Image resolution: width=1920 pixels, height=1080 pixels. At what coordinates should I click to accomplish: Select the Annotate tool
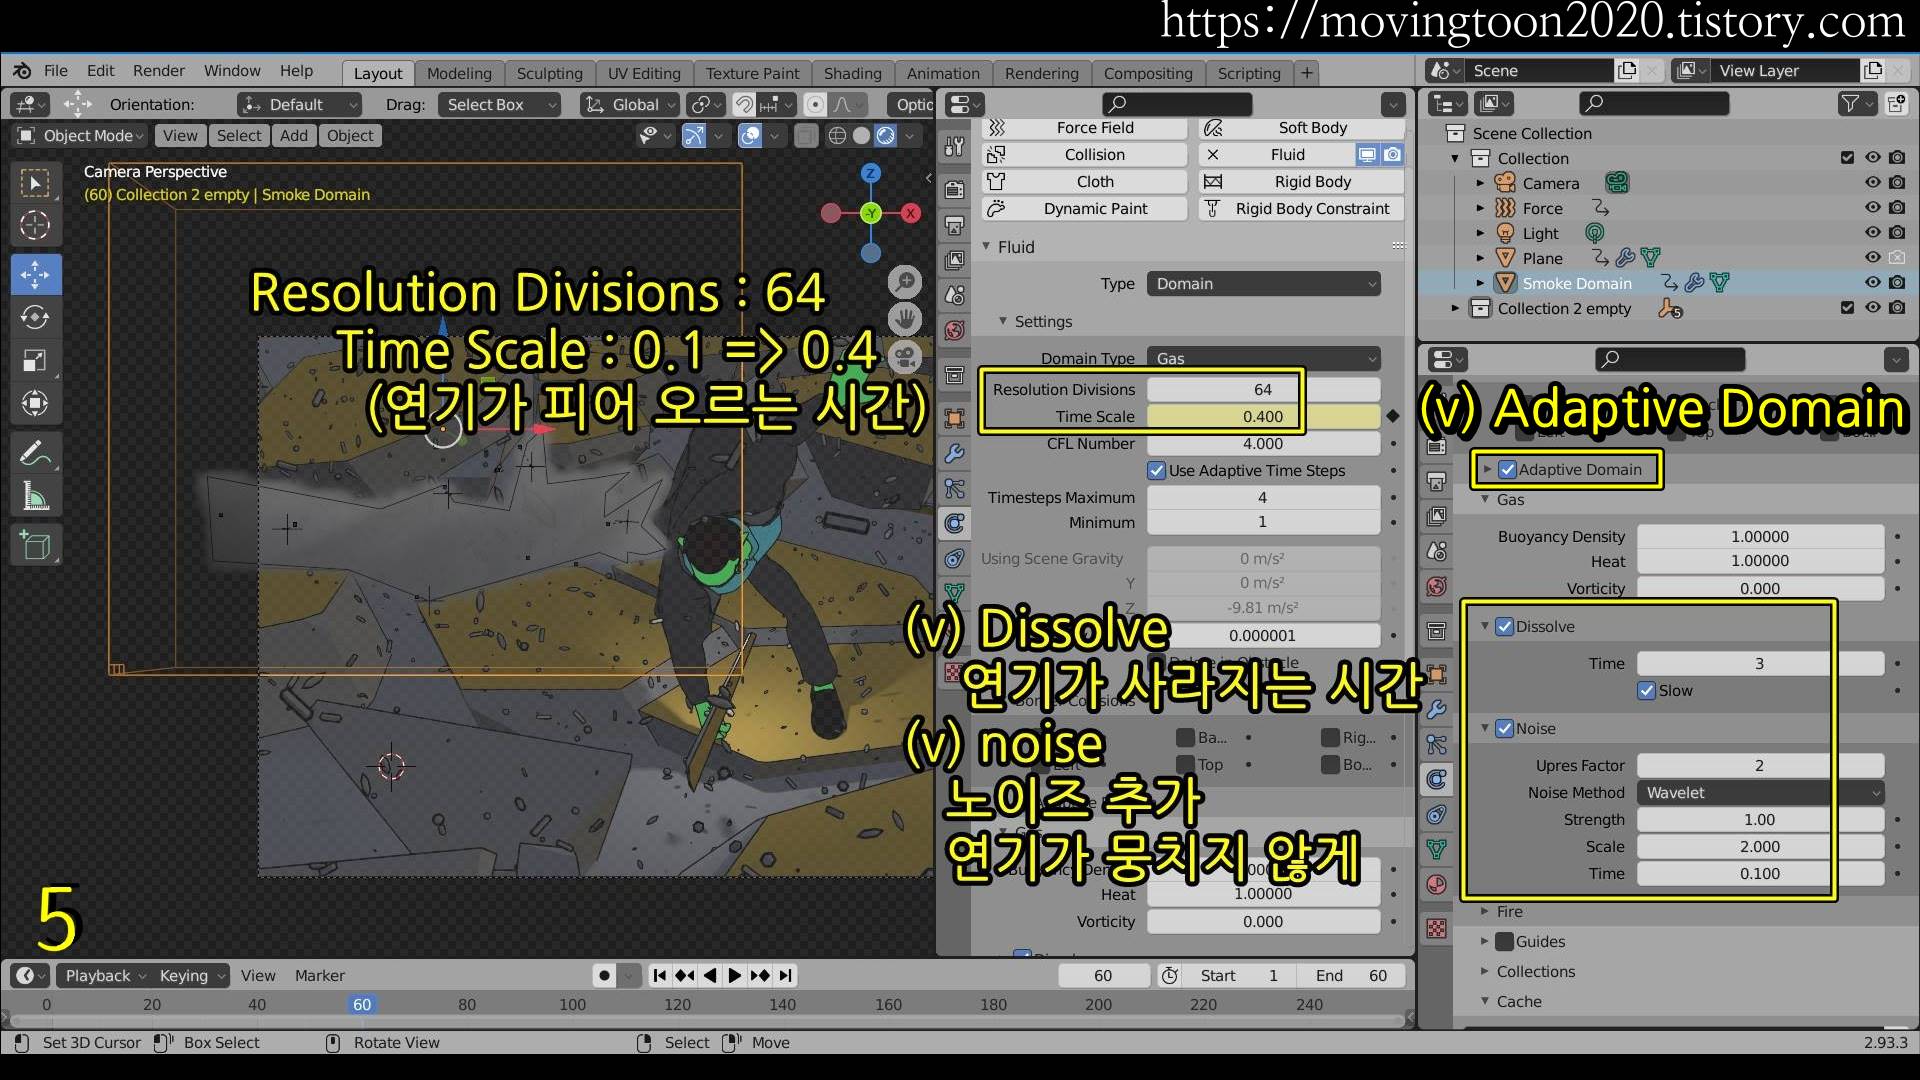click(35, 454)
